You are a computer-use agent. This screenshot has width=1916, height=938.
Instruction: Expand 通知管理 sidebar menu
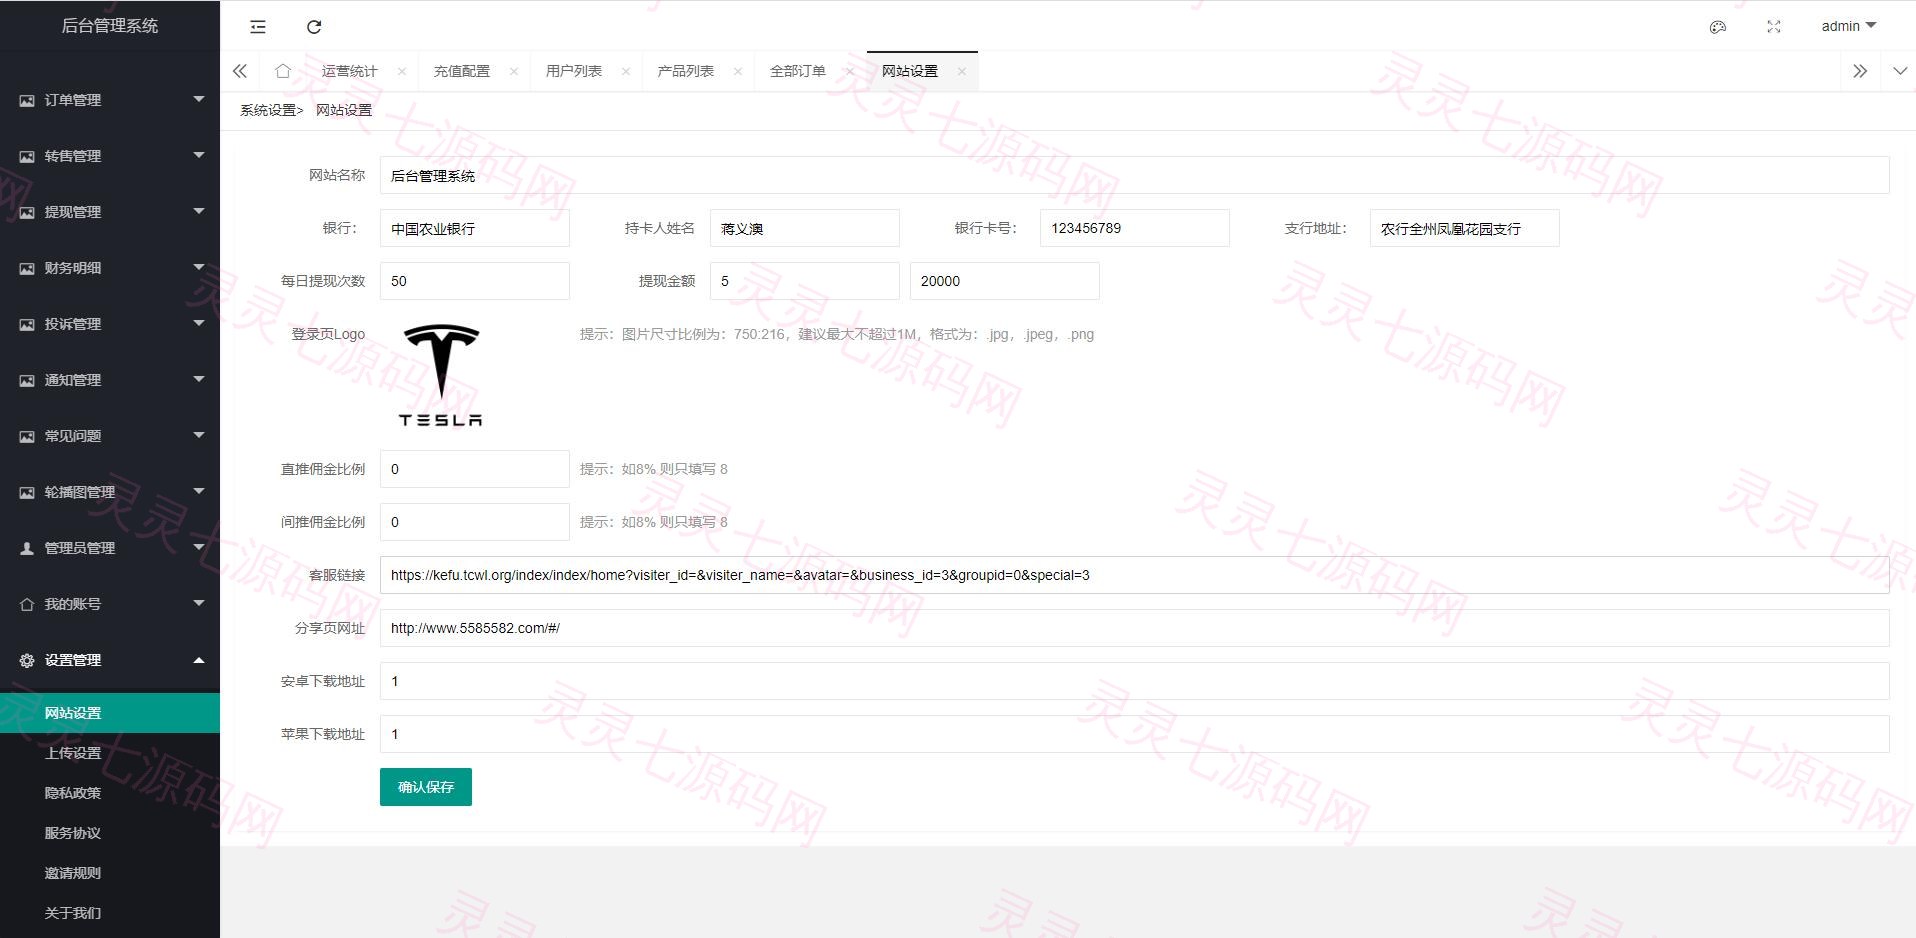tap(110, 380)
